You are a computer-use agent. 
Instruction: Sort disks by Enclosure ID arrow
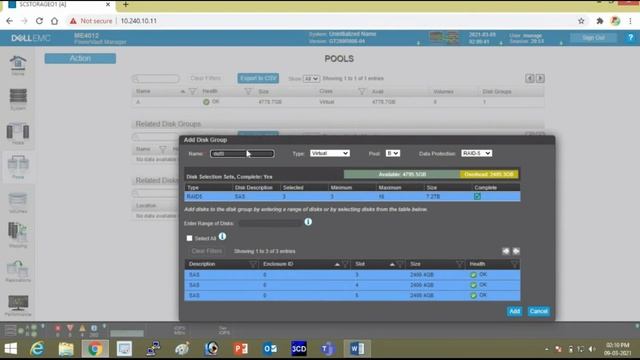coord(337,264)
